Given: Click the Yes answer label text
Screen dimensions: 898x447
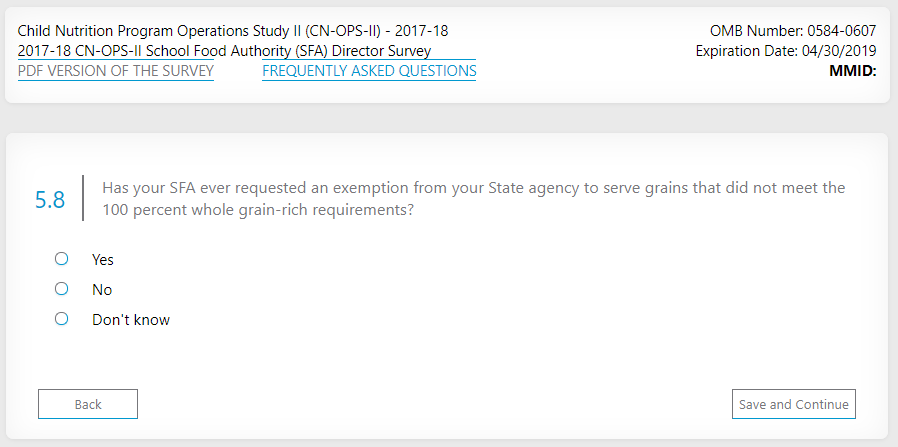Looking at the screenshot, I should click(x=103, y=260).
